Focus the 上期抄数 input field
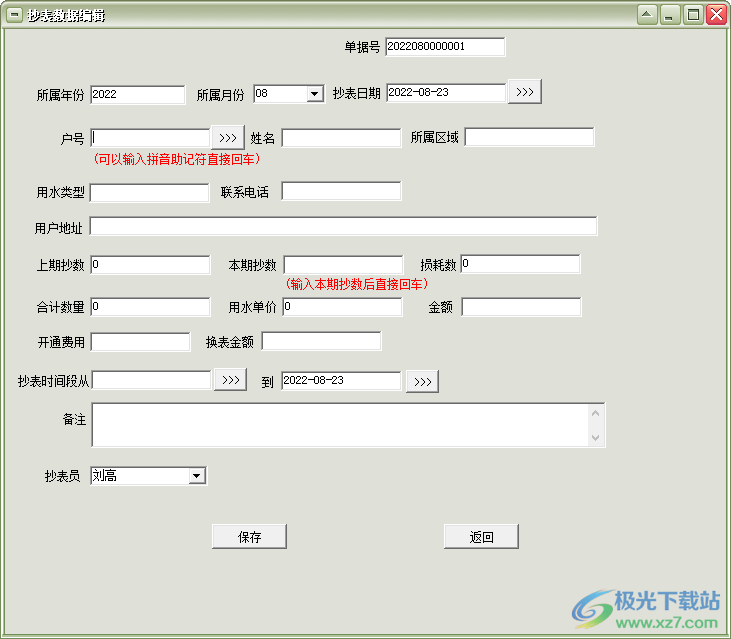Image resolution: width=731 pixels, height=639 pixels. click(150, 264)
